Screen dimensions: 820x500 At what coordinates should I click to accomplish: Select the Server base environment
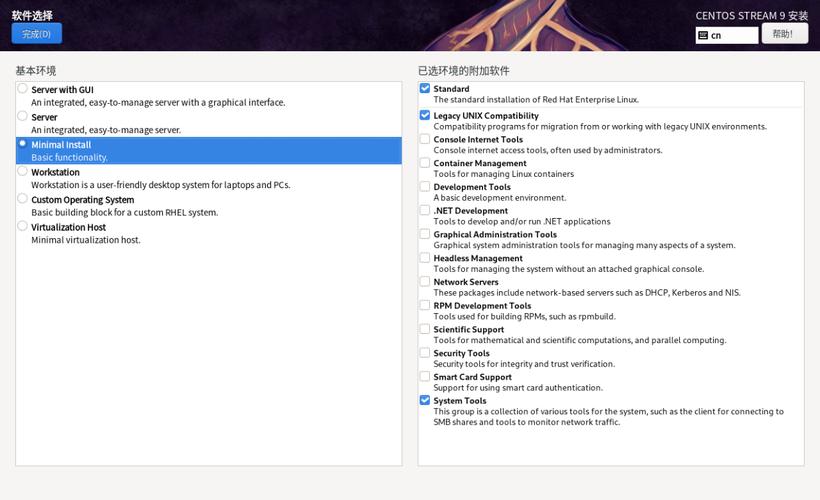click(23, 117)
